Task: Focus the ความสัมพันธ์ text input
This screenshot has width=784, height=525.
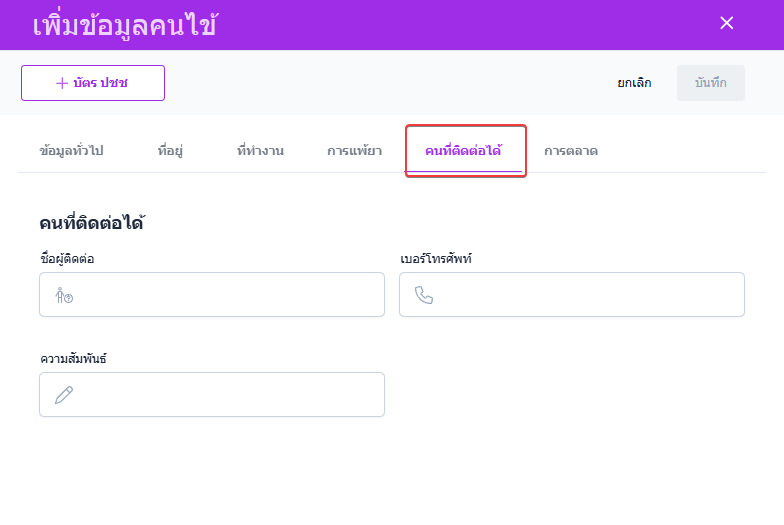Action: [225, 395]
